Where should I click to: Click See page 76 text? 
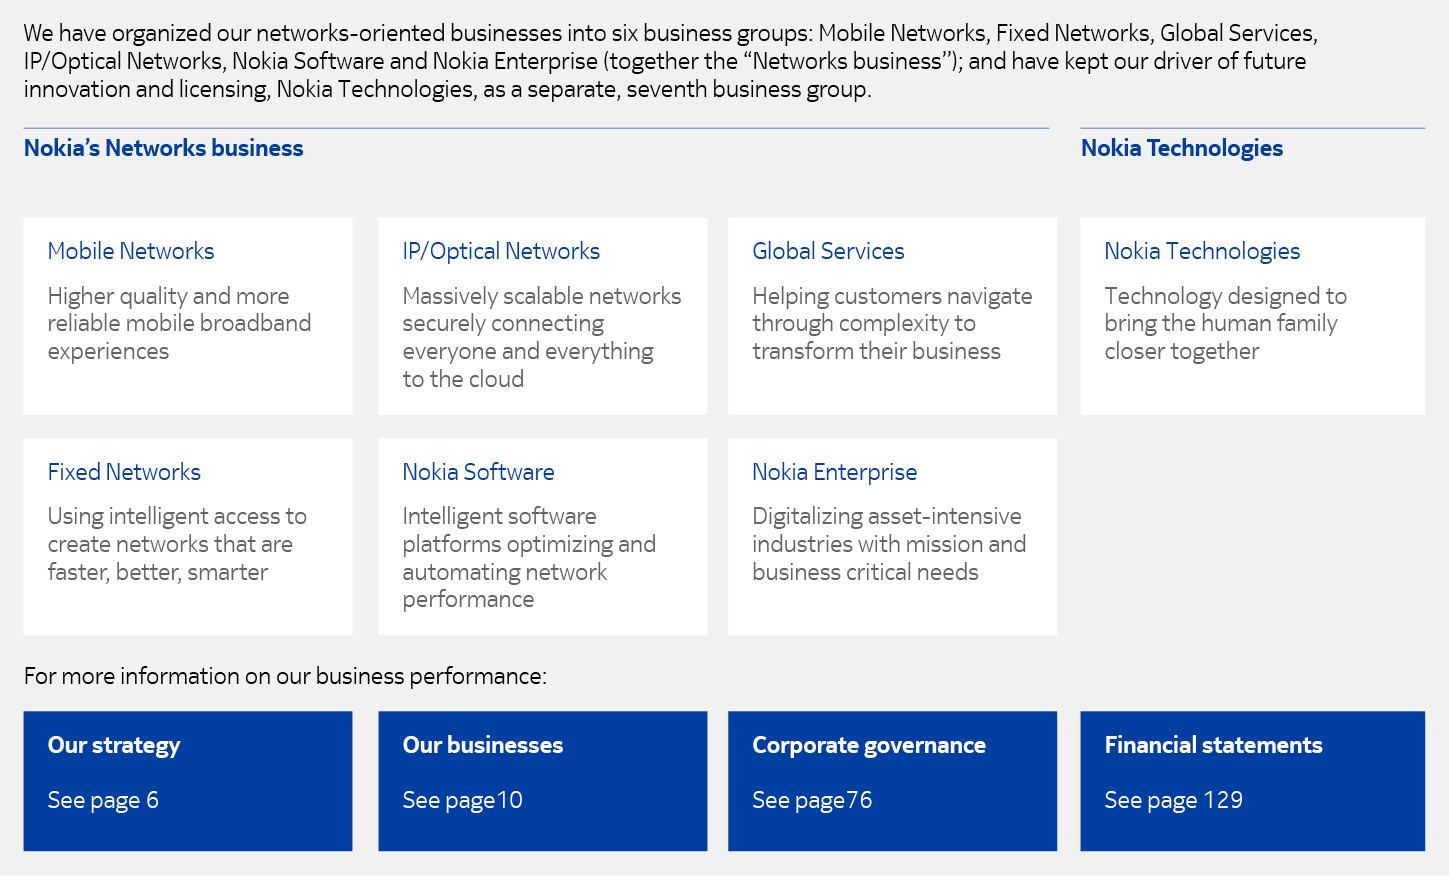point(812,801)
